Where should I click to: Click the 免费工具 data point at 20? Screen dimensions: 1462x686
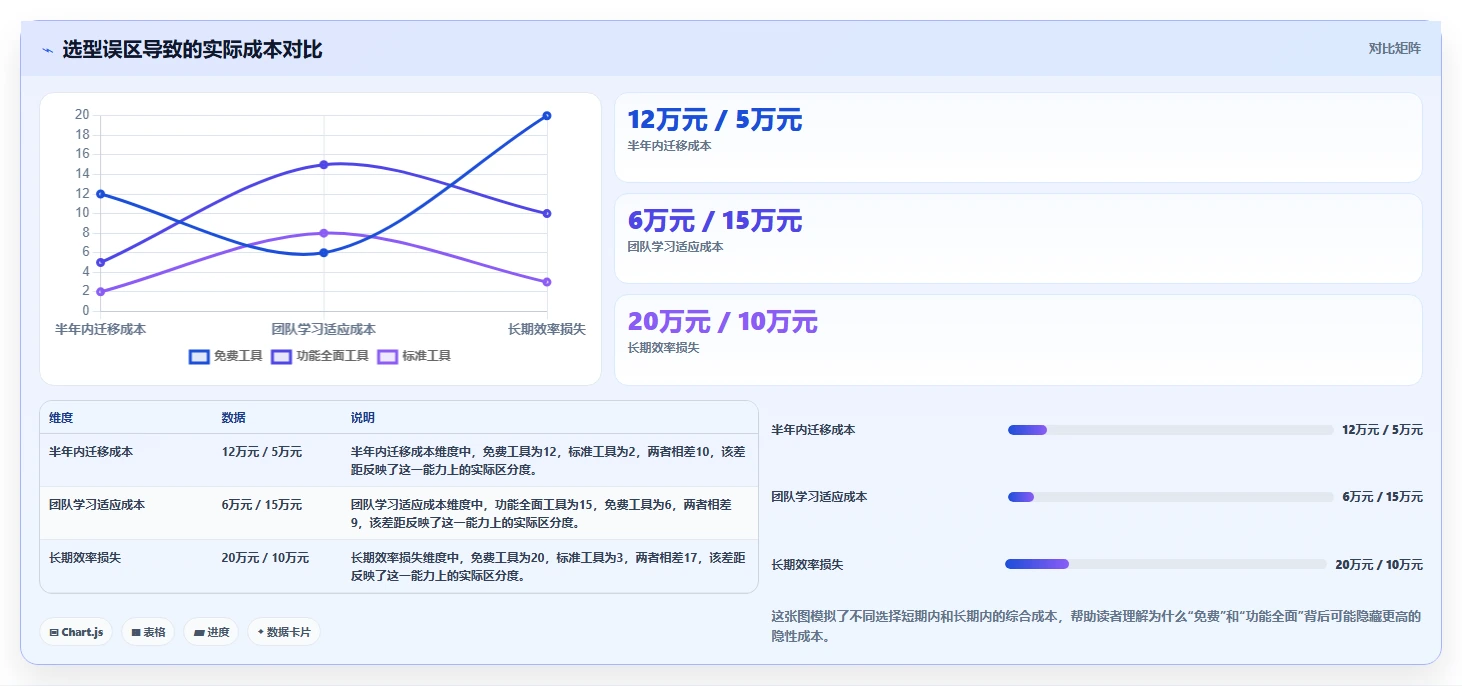[x=547, y=116]
